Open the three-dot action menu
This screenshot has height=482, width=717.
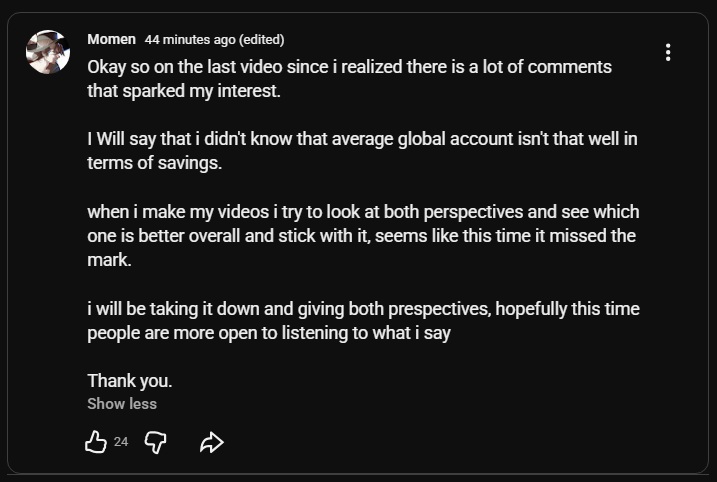[x=668, y=52]
